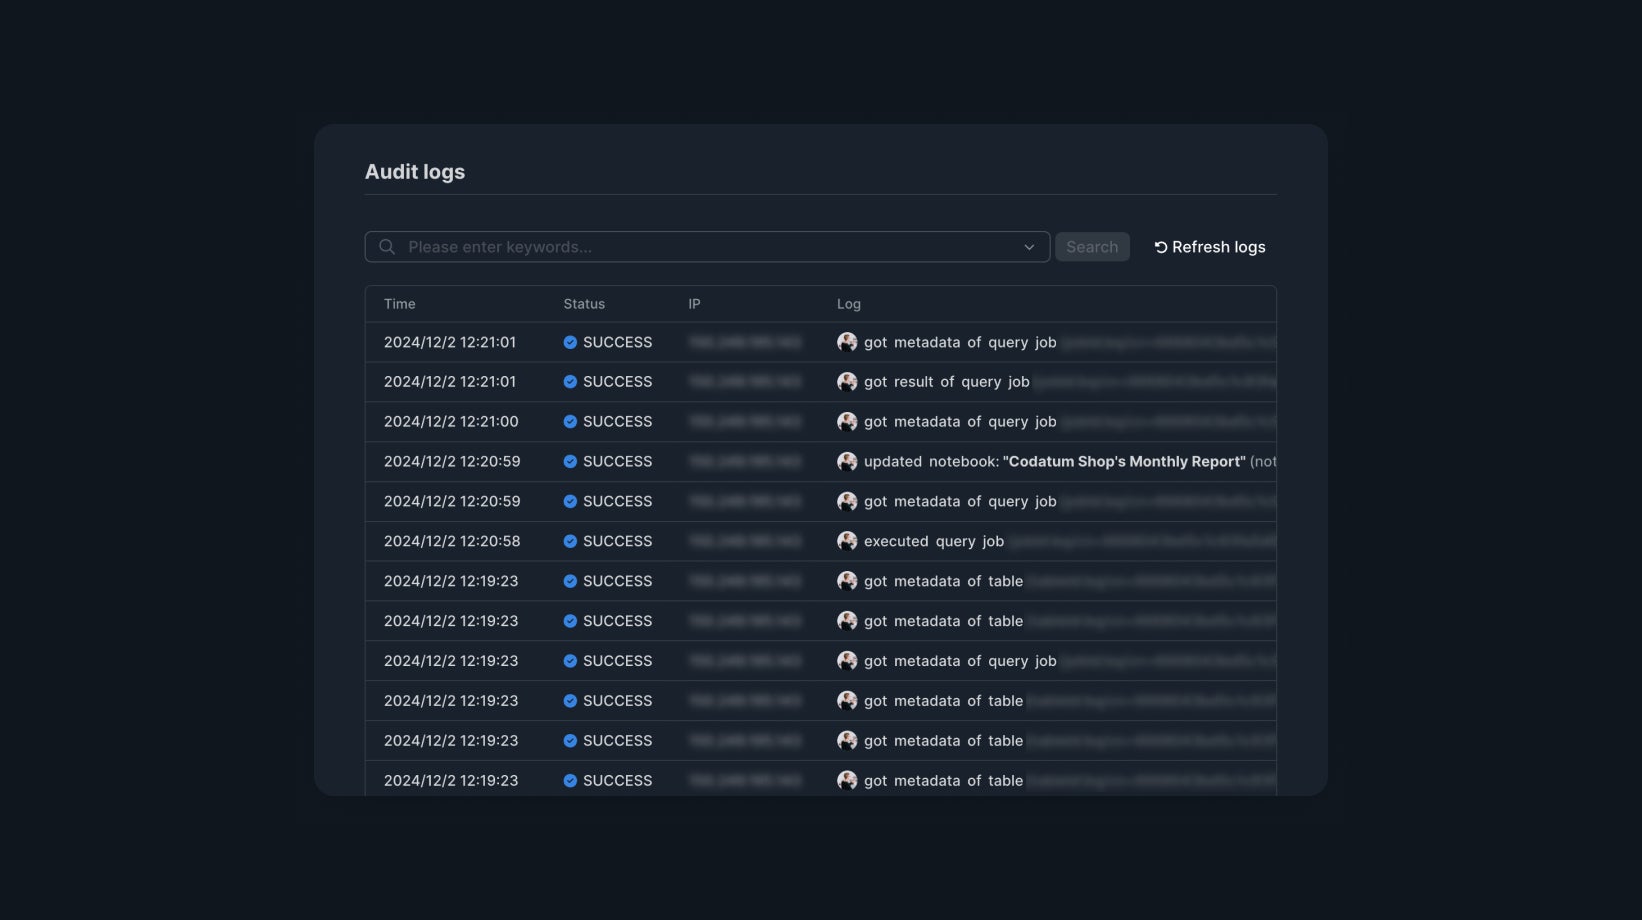Image resolution: width=1642 pixels, height=920 pixels.
Task: Click the magnifier icon in search field
Action: 387,247
